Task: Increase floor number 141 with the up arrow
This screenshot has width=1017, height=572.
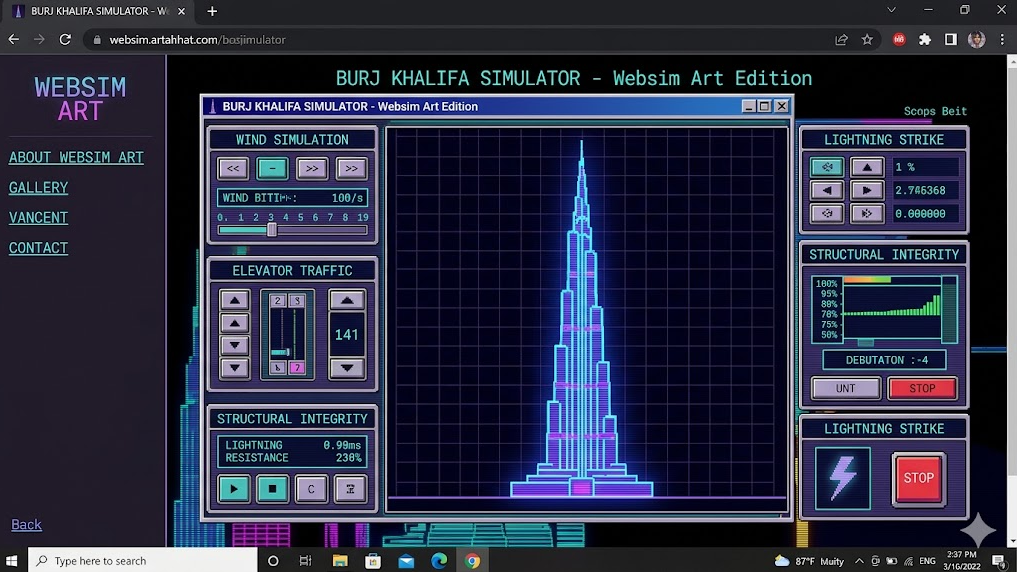Action: coord(347,300)
